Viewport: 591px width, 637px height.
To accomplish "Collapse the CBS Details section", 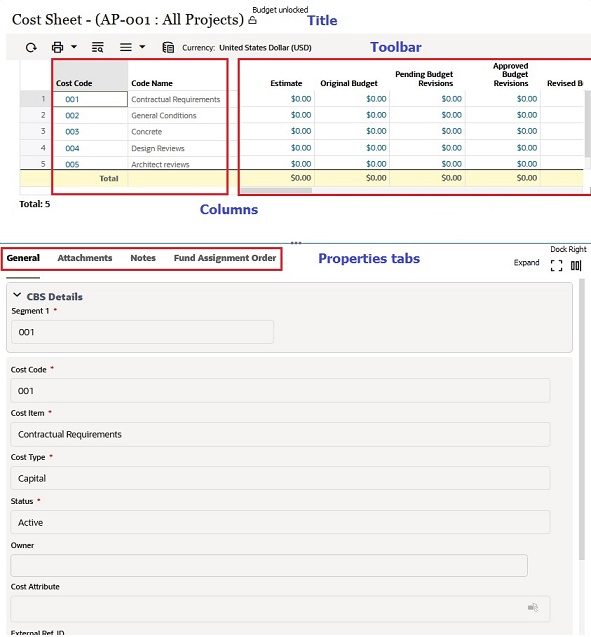I will pos(17,295).
